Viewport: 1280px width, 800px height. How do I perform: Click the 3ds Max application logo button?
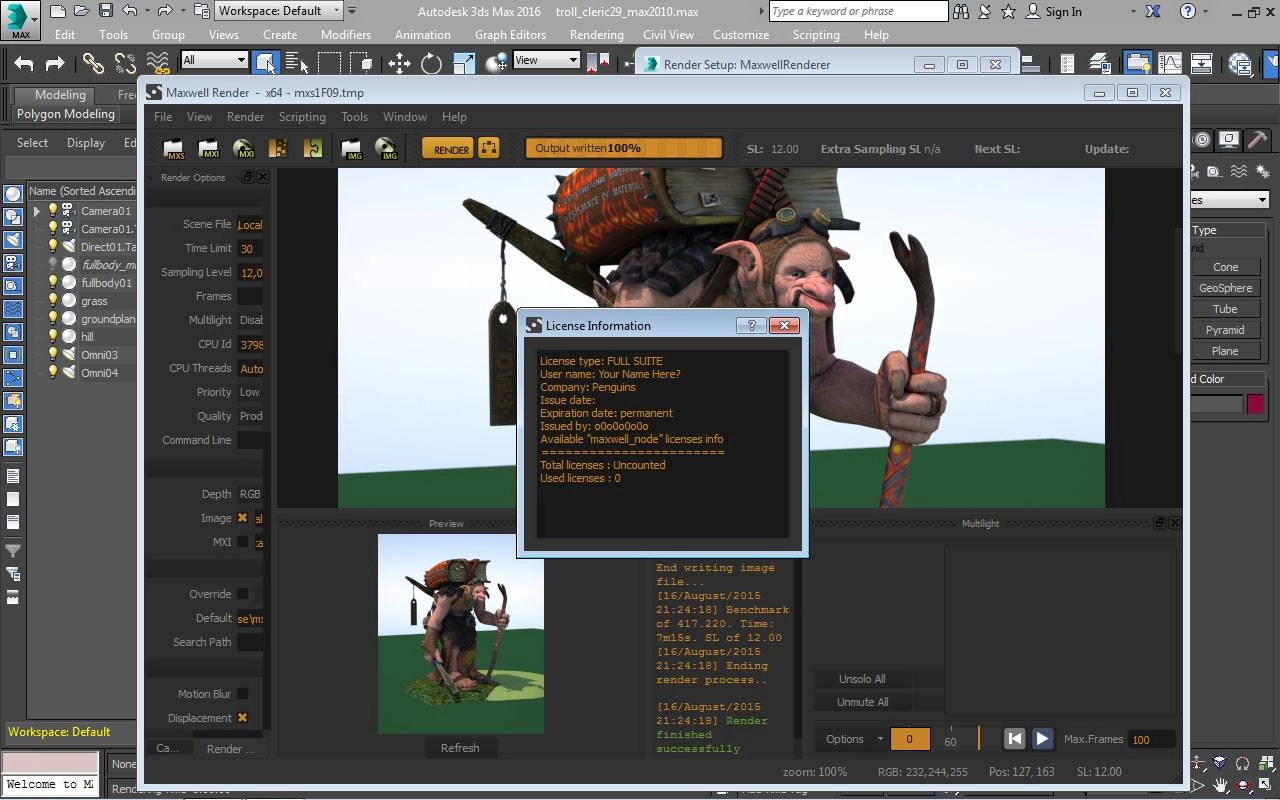point(19,19)
